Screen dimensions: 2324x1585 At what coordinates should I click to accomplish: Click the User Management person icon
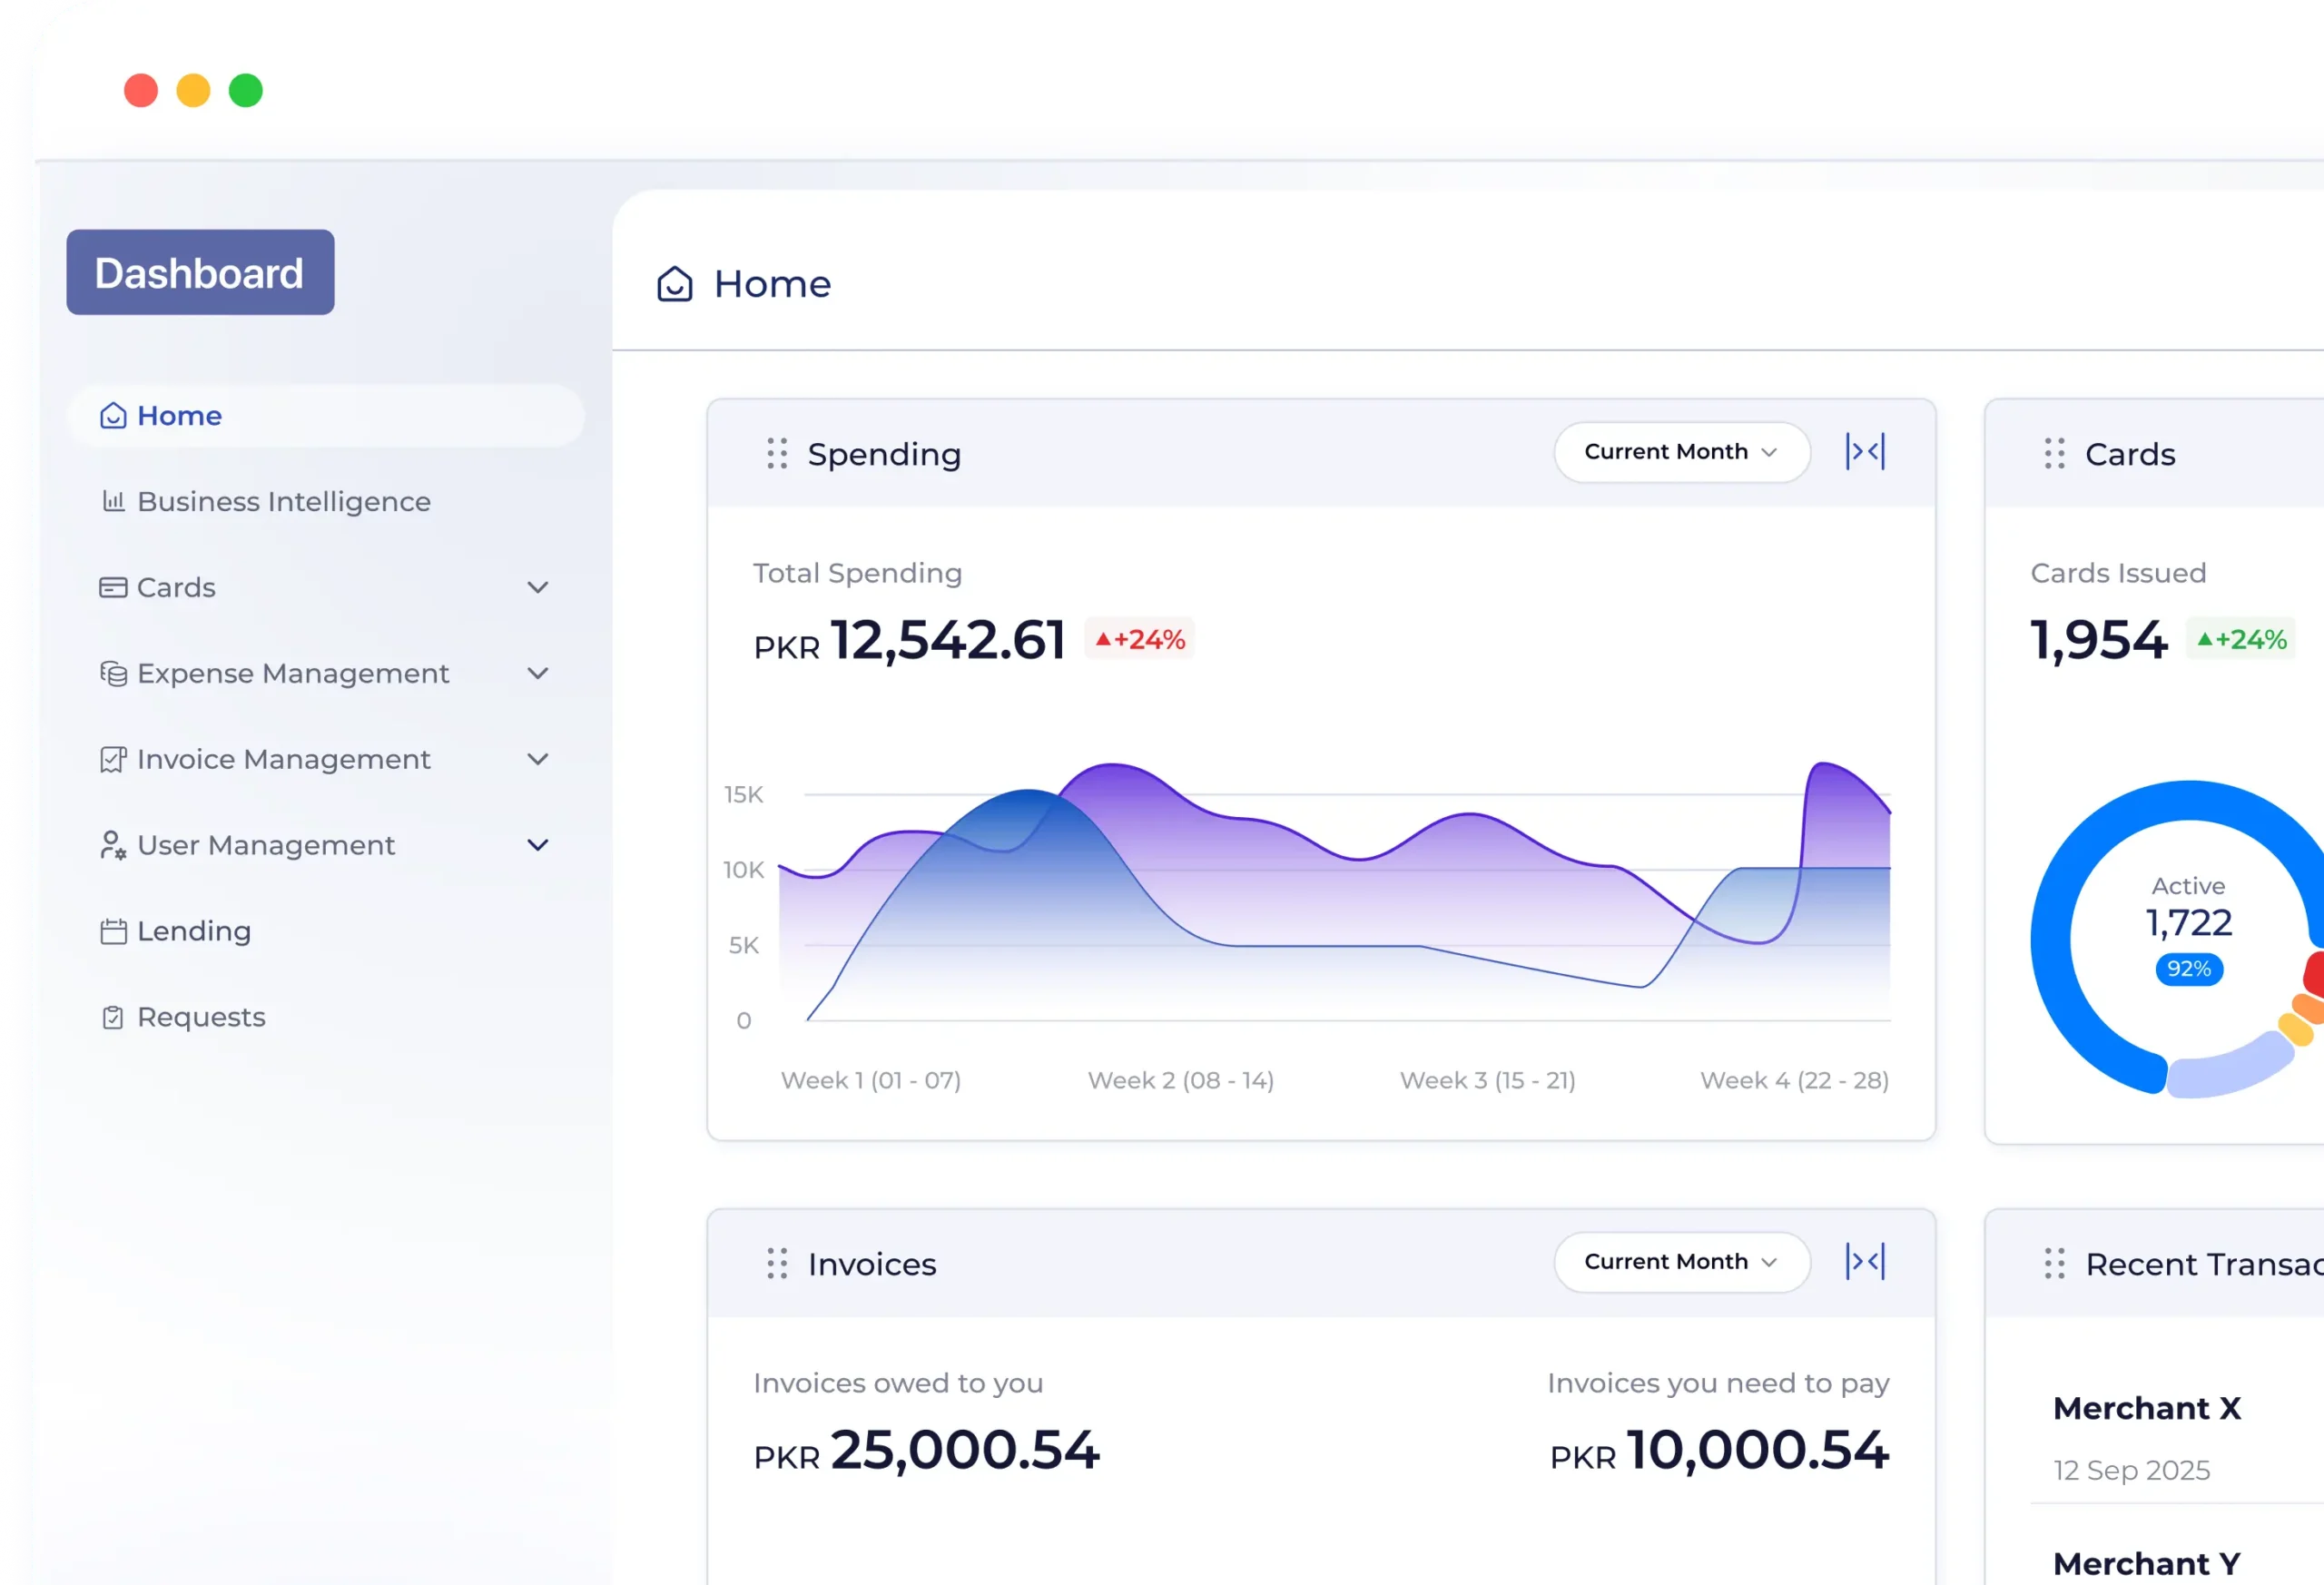coord(113,845)
